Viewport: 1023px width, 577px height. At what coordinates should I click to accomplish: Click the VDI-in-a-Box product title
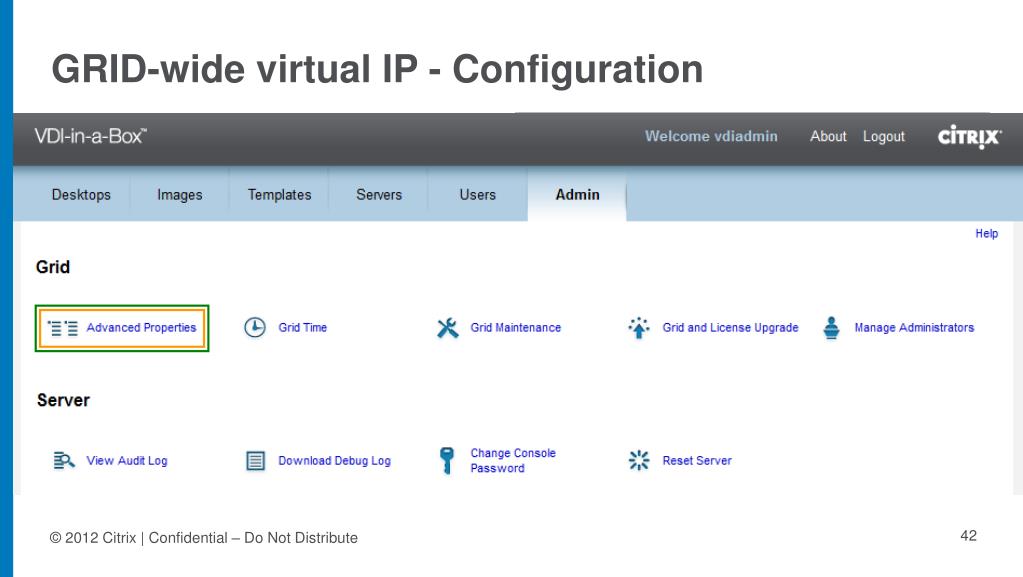90,136
